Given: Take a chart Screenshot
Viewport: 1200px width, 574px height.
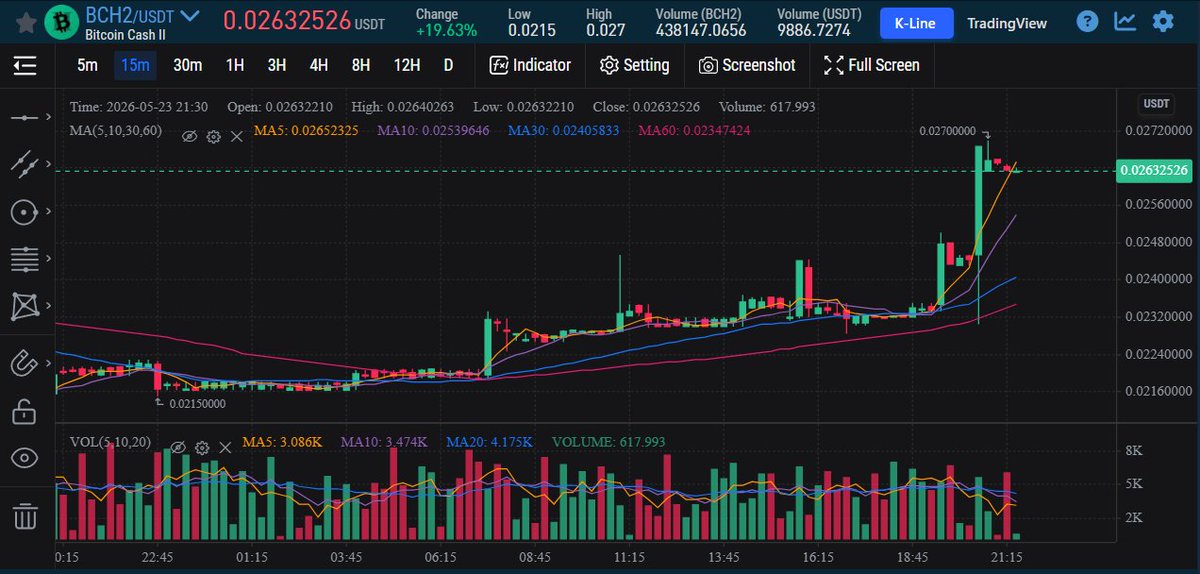Looking at the screenshot, I should pos(747,65).
